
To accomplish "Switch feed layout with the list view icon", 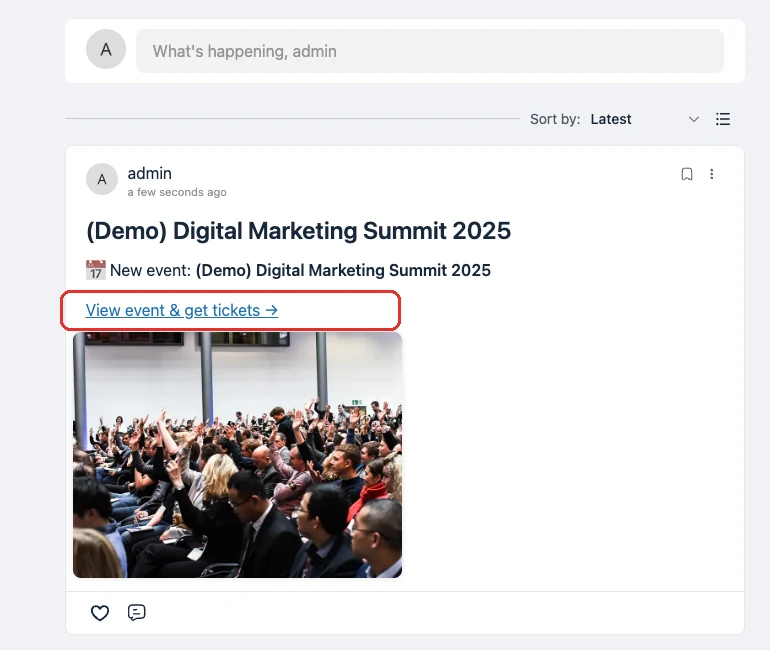I will pos(723,119).
